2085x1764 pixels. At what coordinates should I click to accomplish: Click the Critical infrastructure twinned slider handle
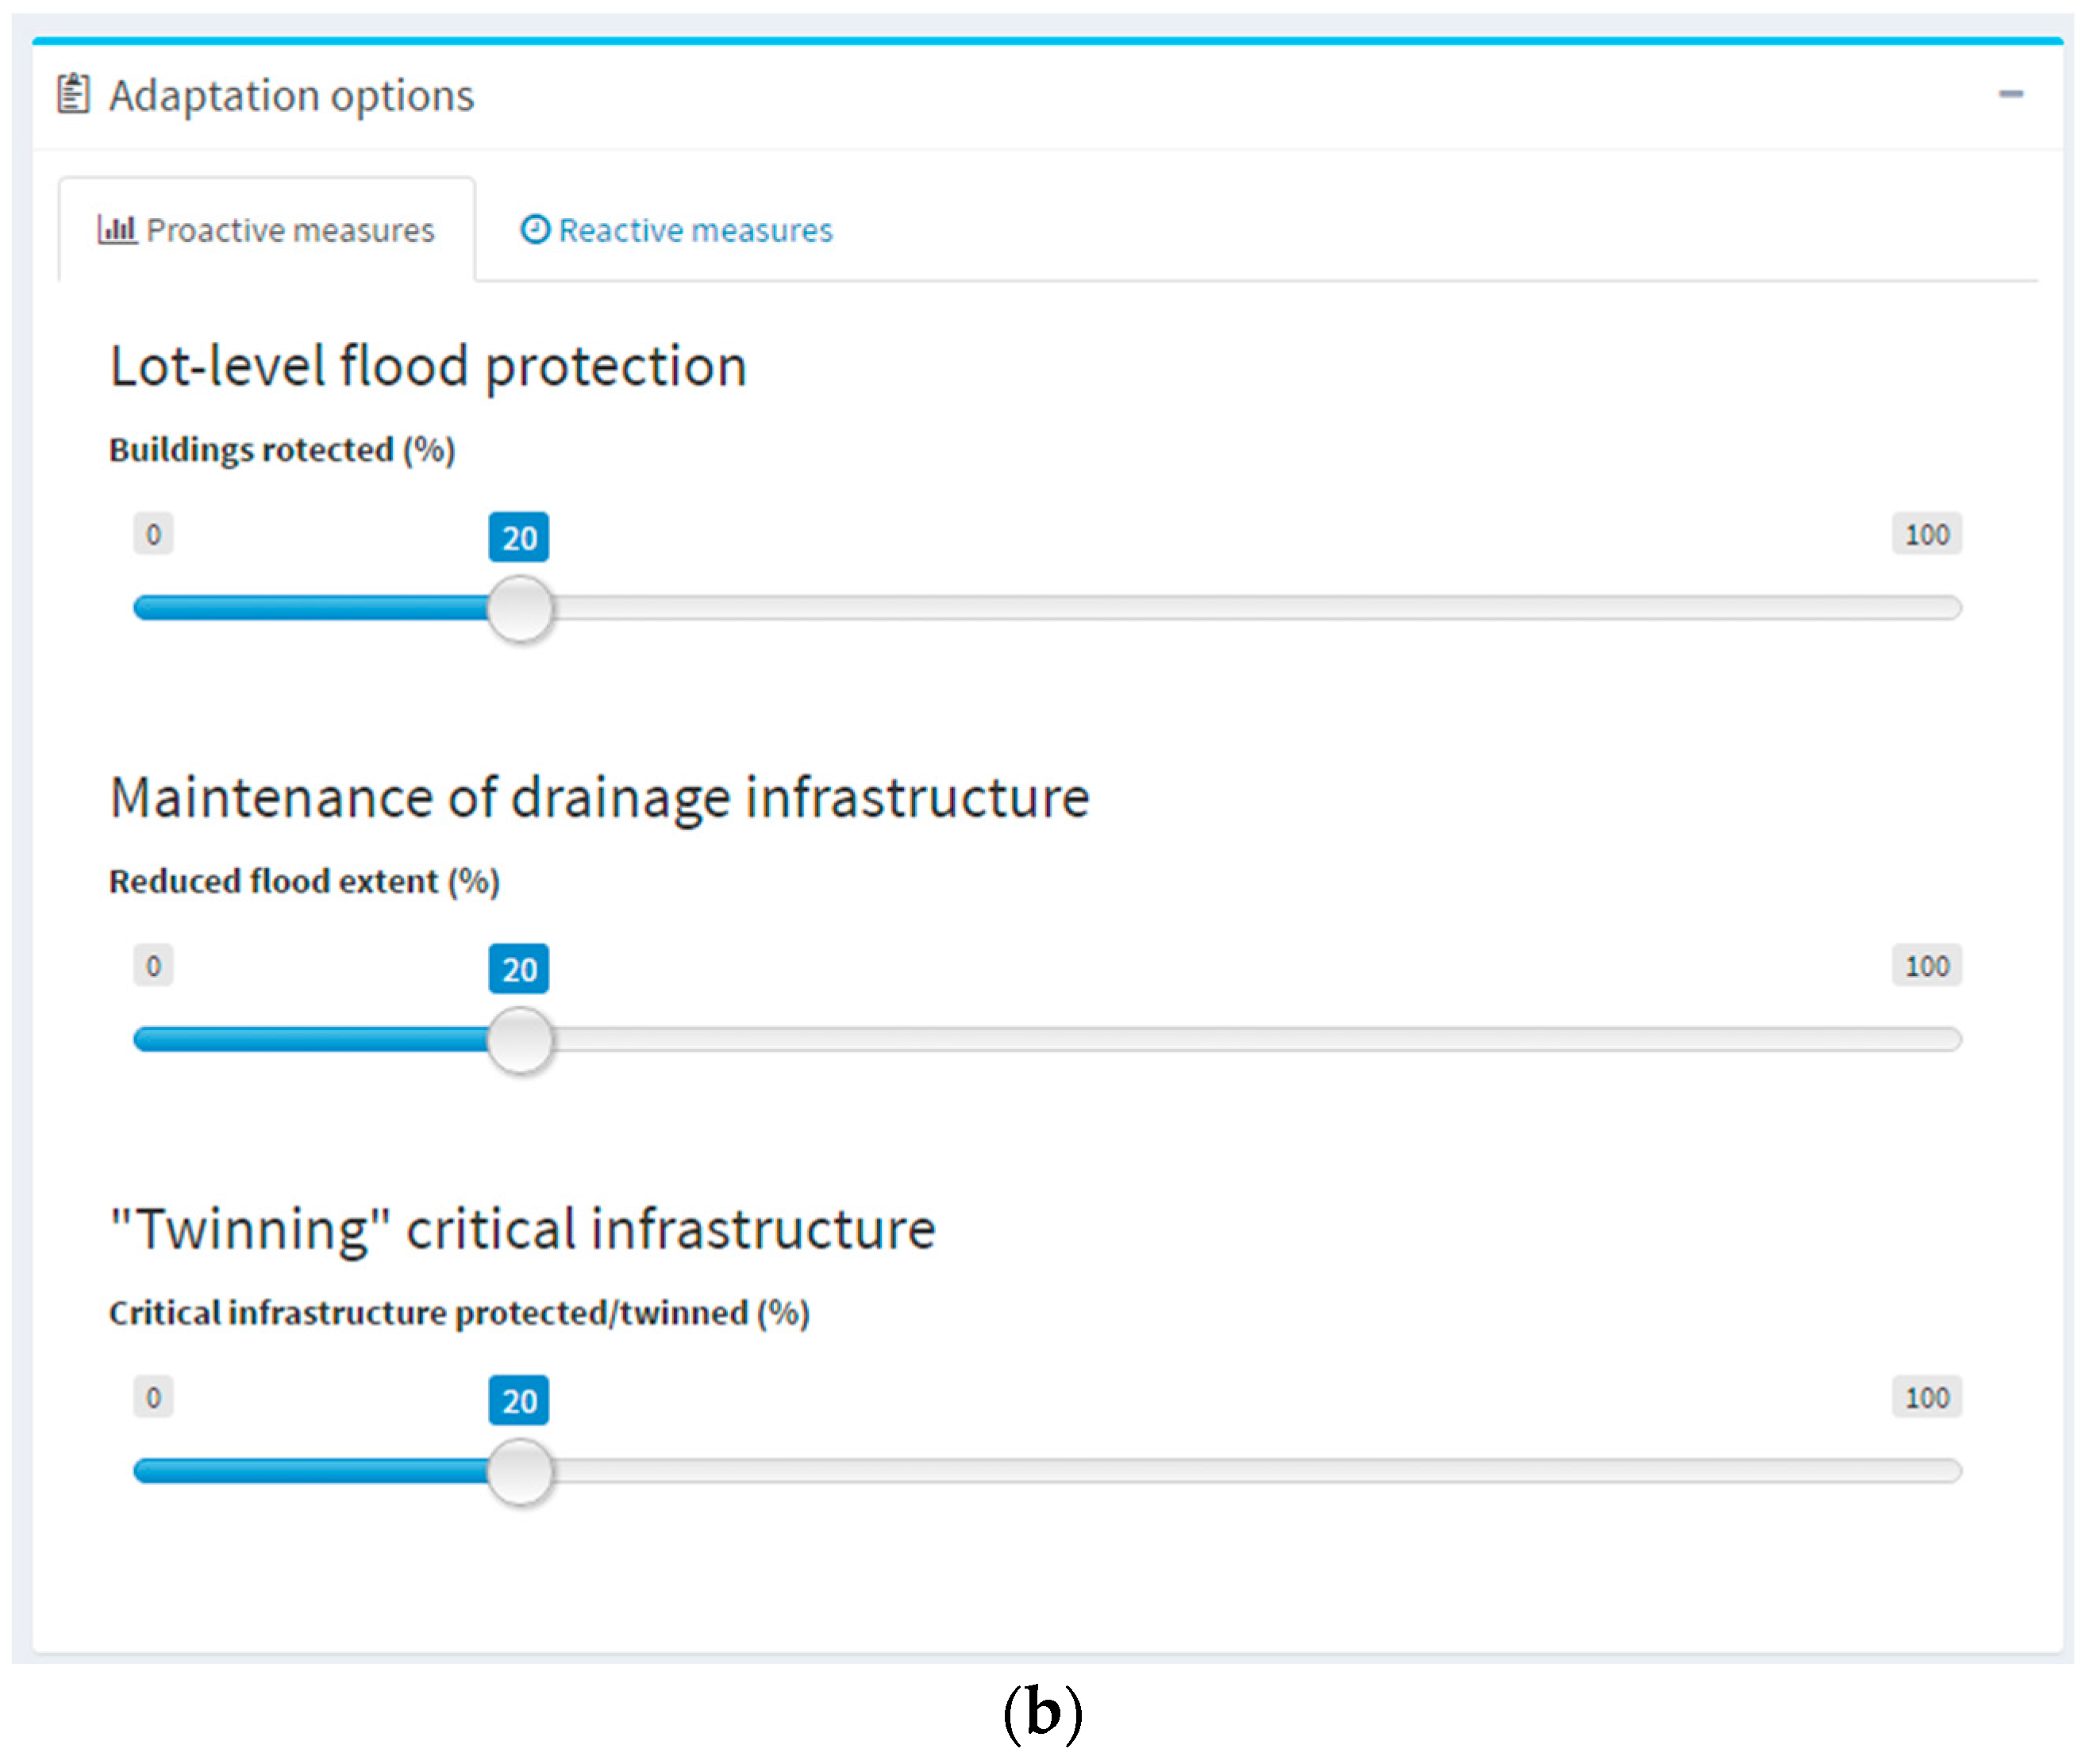click(x=520, y=1471)
